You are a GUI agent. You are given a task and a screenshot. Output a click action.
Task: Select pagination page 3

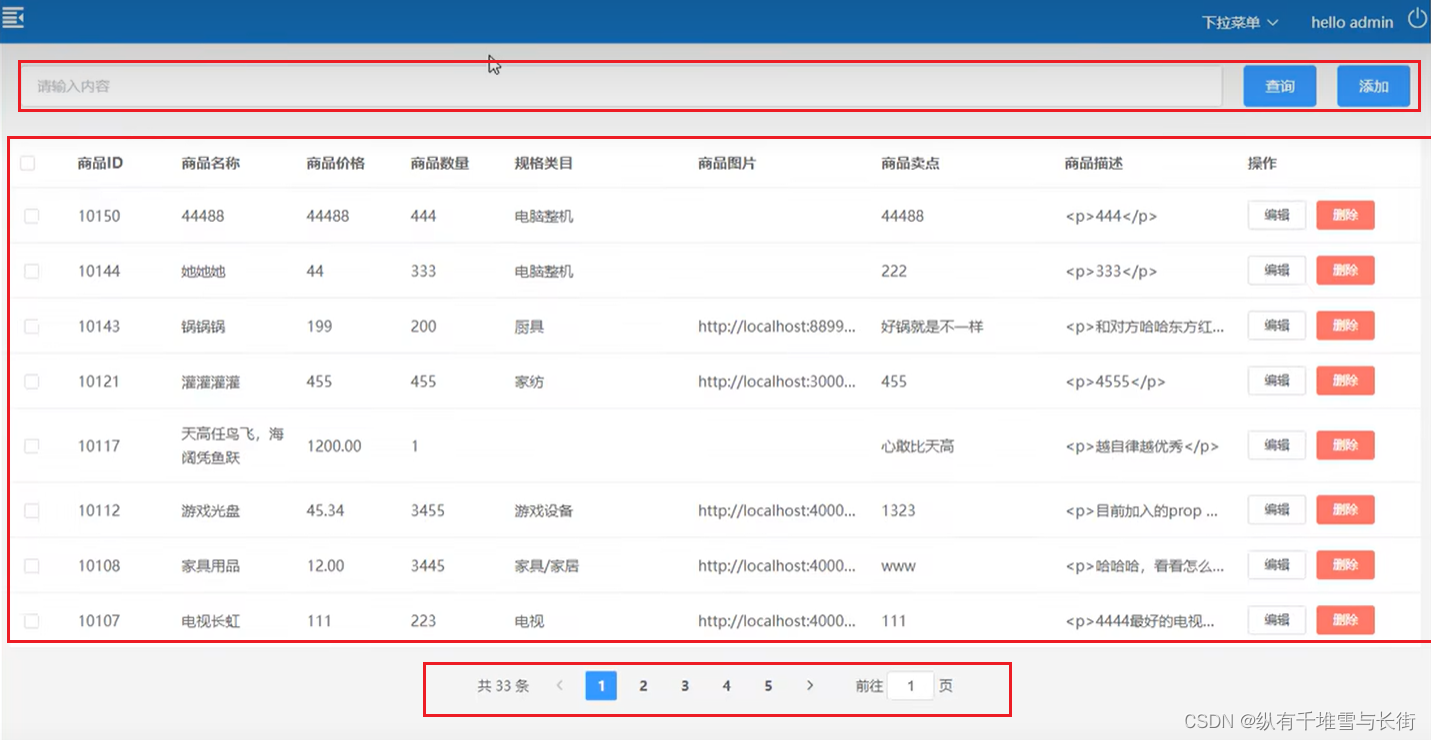coord(685,686)
